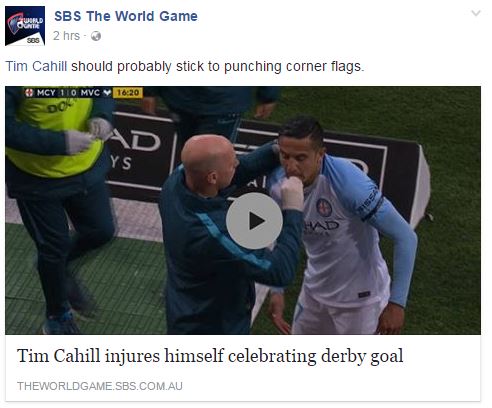Open the SBS The World Game page name

126,16
